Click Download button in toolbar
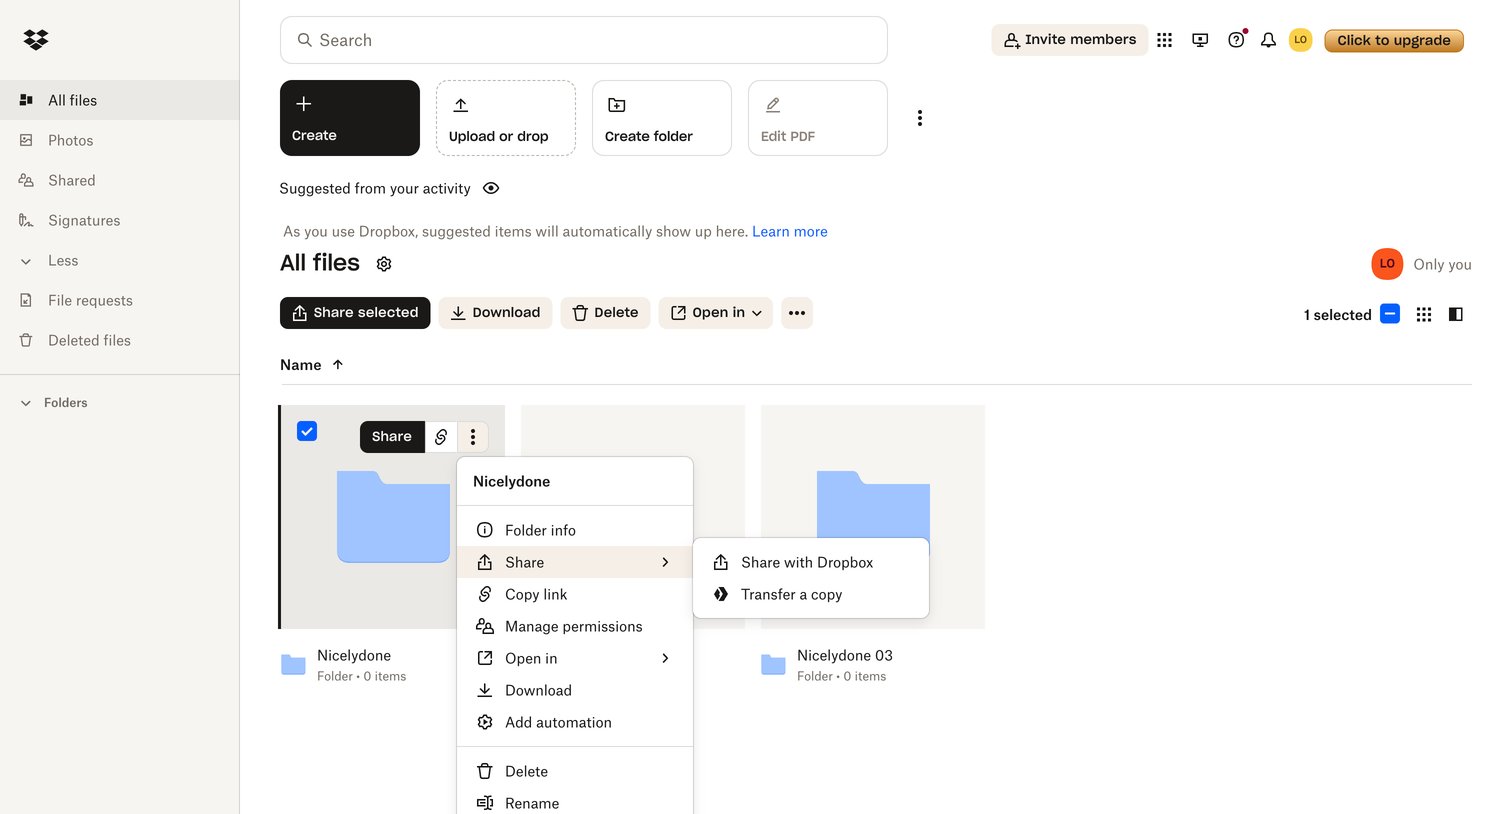 495,313
